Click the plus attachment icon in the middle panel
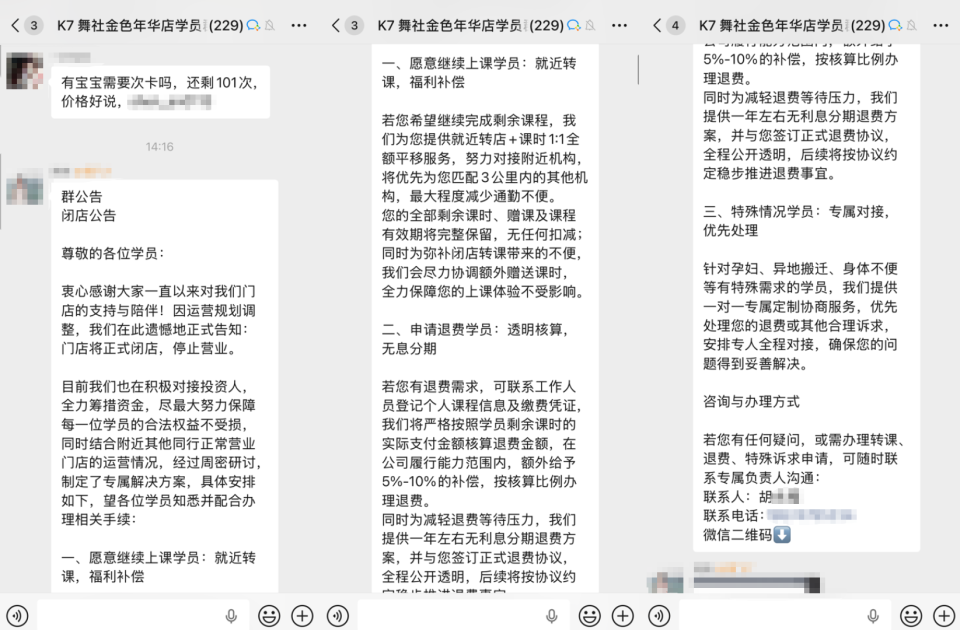 (622, 616)
